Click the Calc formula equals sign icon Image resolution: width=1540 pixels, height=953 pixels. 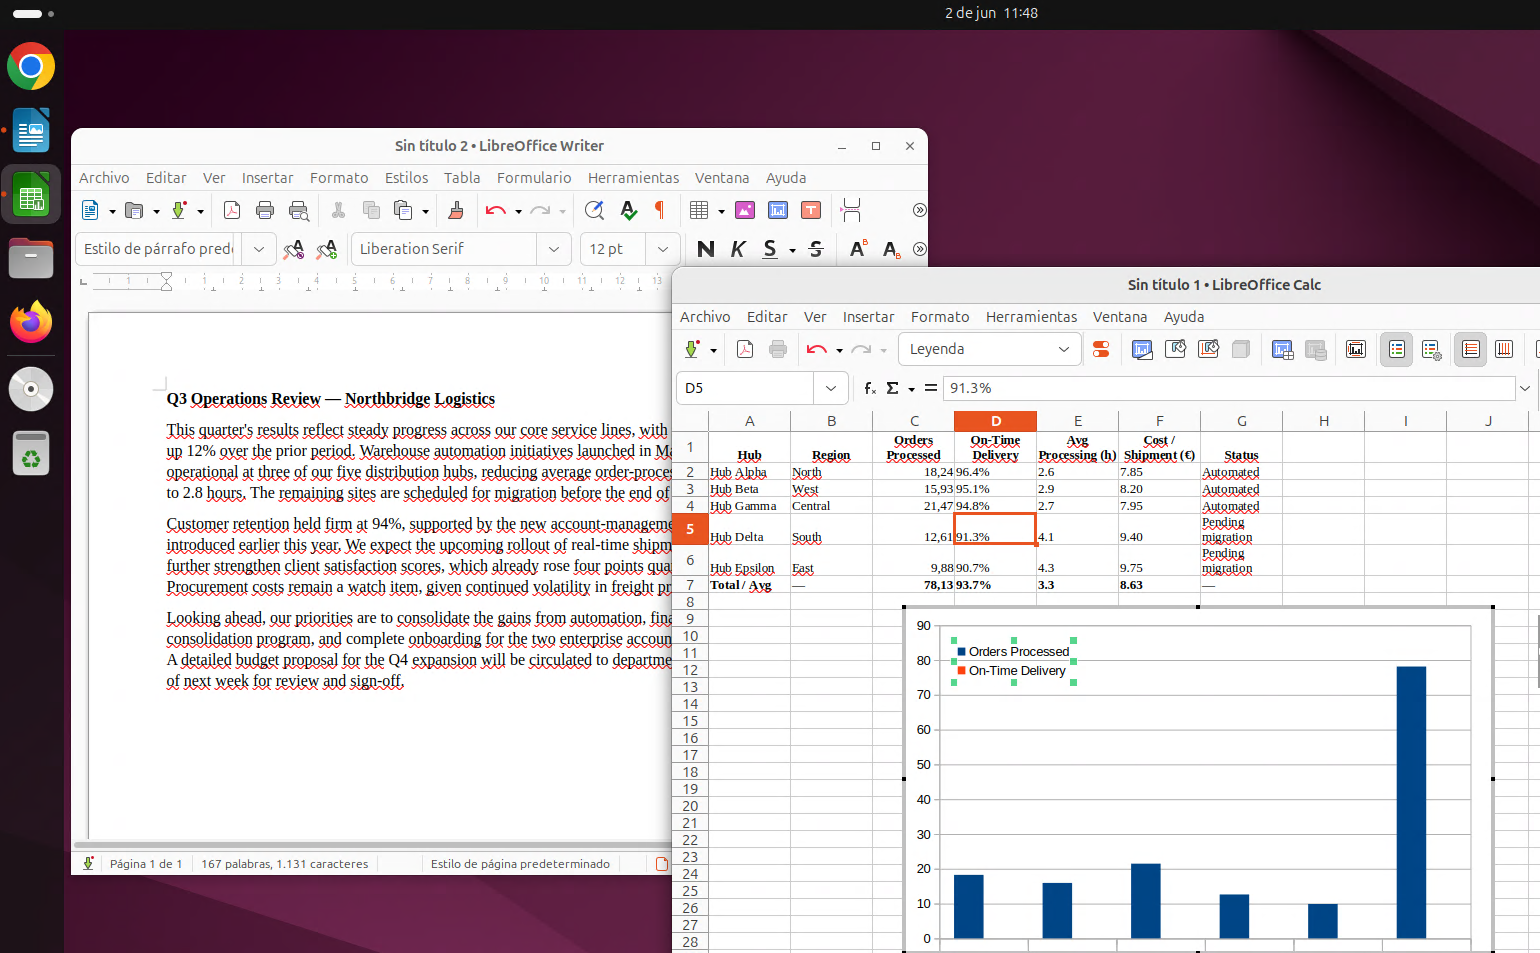931,388
